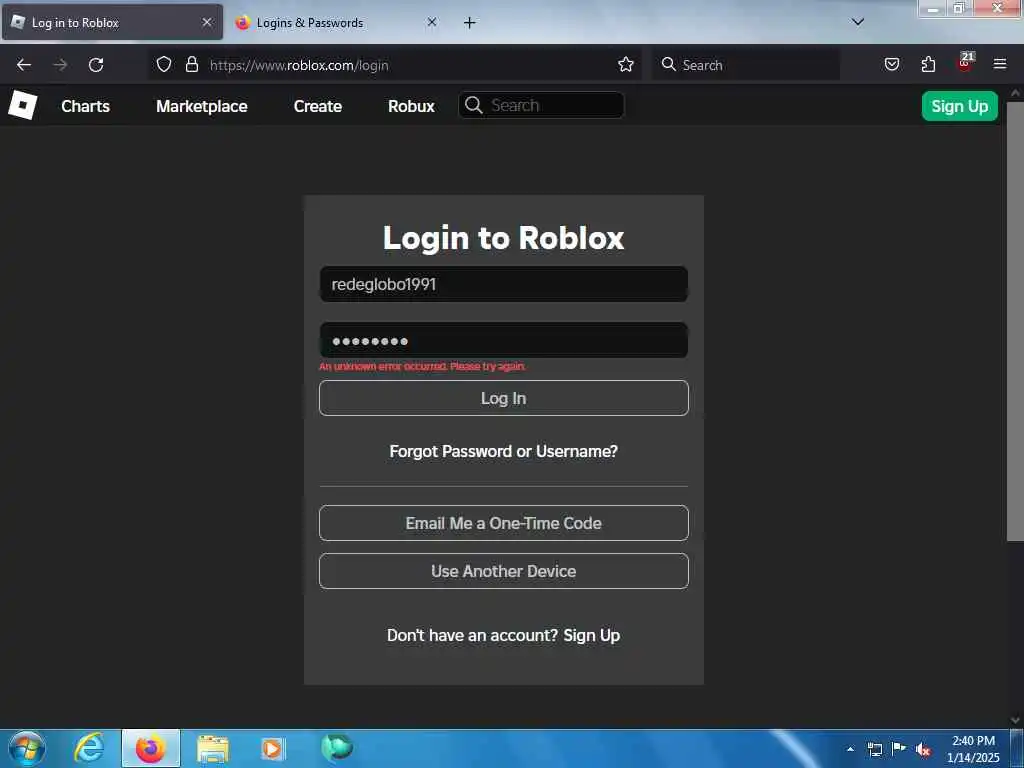Reload the page with the refresh icon
Image resolution: width=1024 pixels, height=768 pixels.
[x=96, y=65]
